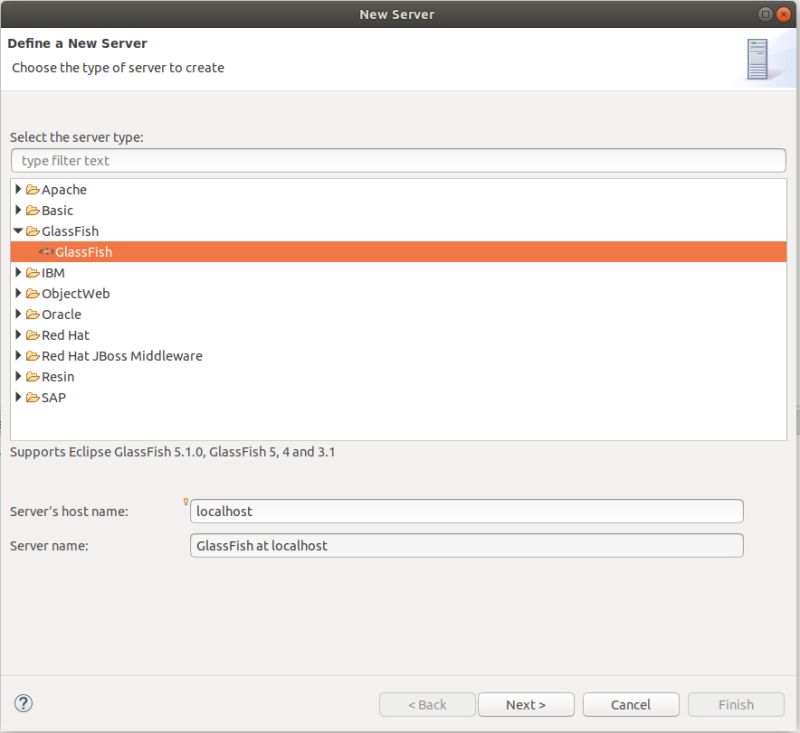Expand the ObjectWeb server folder
800x733 pixels.
[x=18, y=293]
